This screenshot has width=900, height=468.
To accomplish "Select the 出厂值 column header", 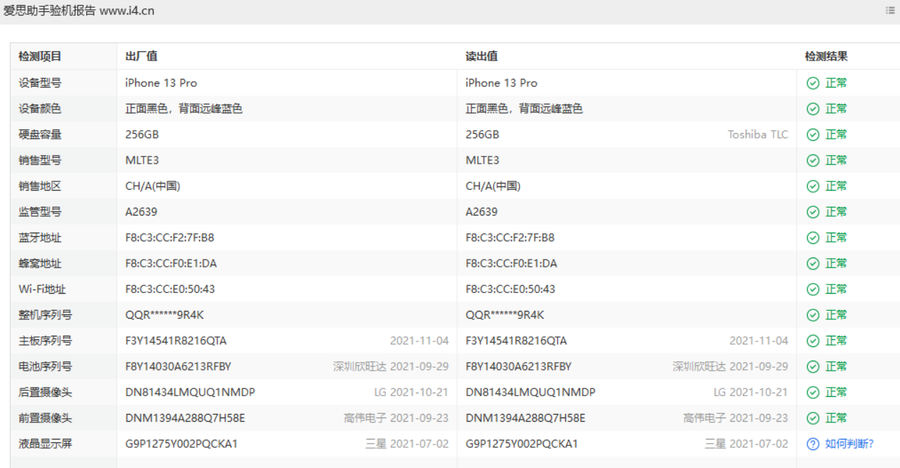I will point(141,56).
